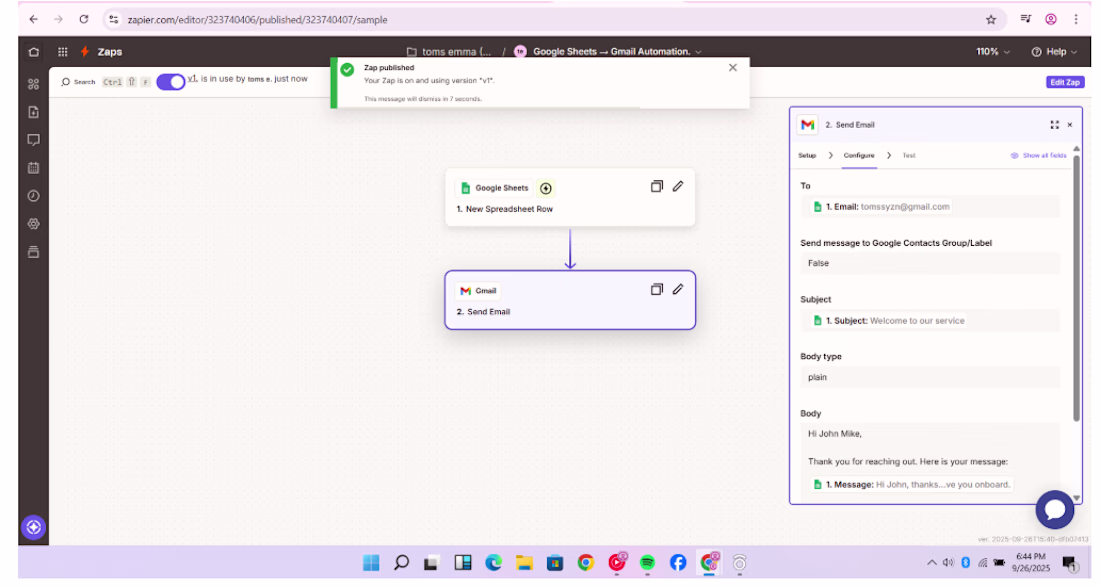The width and height of the screenshot is (1100, 587).
Task: Expand the Zap name dropdown arrow
Action: pyautogui.click(x=698, y=52)
